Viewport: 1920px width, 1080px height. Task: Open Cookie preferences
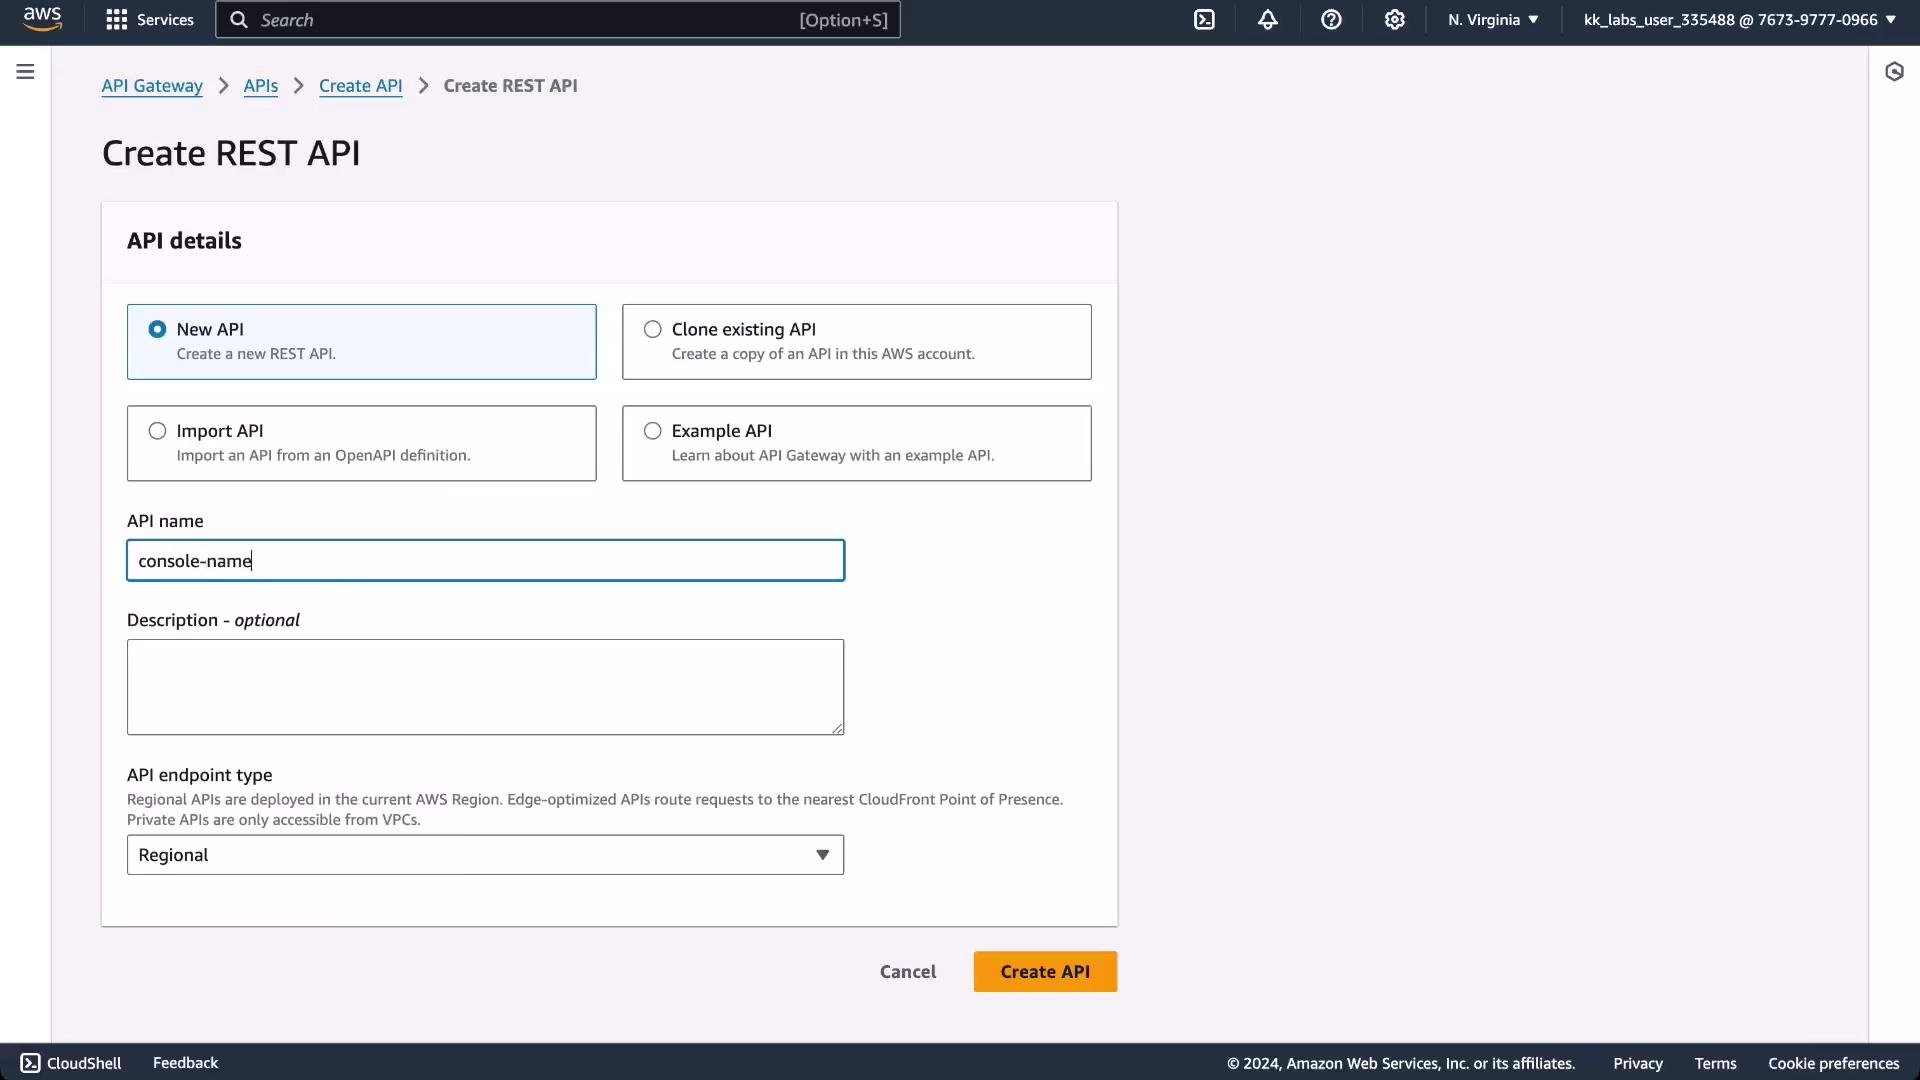click(1833, 1064)
